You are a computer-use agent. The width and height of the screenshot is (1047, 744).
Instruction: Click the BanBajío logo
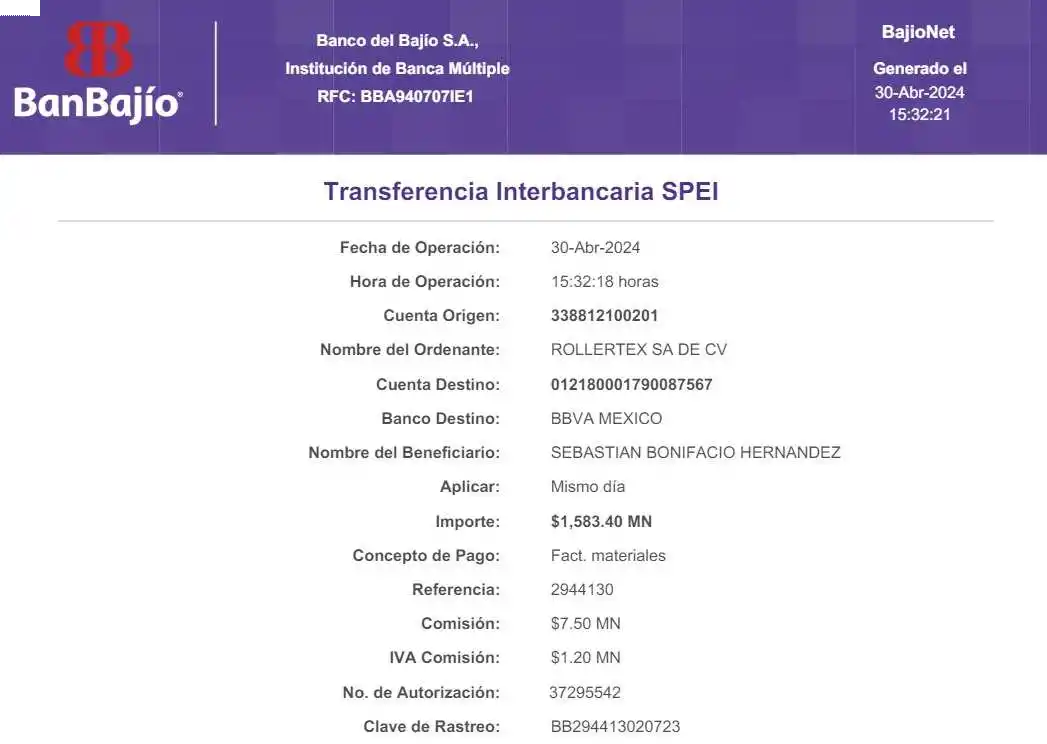(x=98, y=73)
